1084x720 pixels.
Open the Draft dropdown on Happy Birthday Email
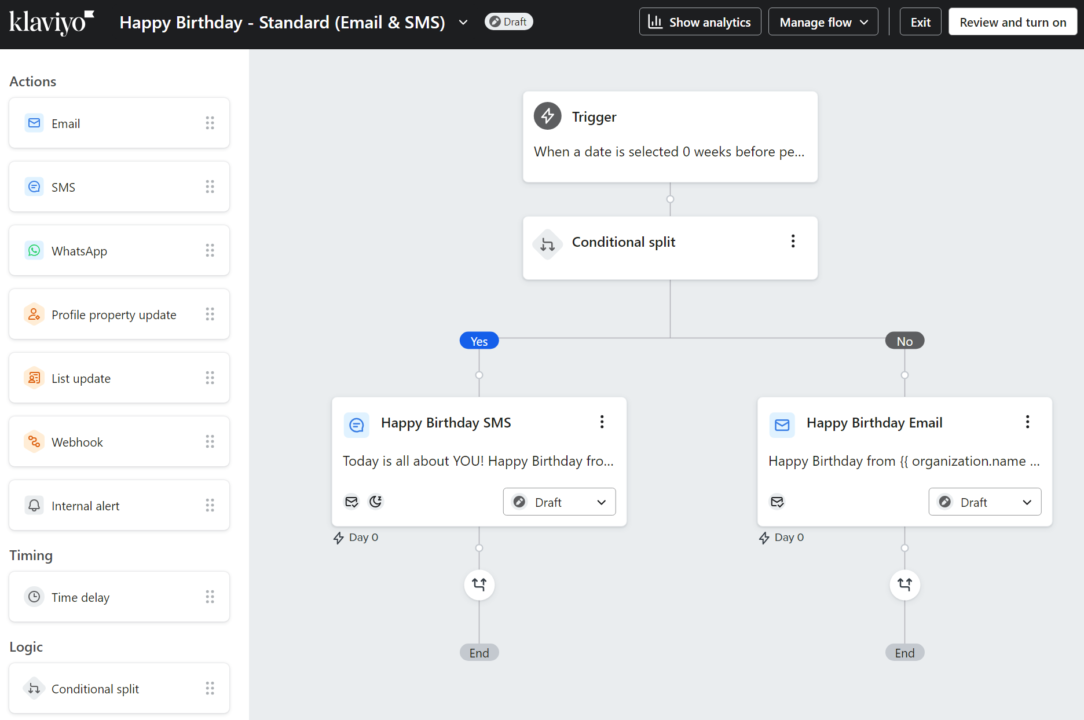pos(984,501)
